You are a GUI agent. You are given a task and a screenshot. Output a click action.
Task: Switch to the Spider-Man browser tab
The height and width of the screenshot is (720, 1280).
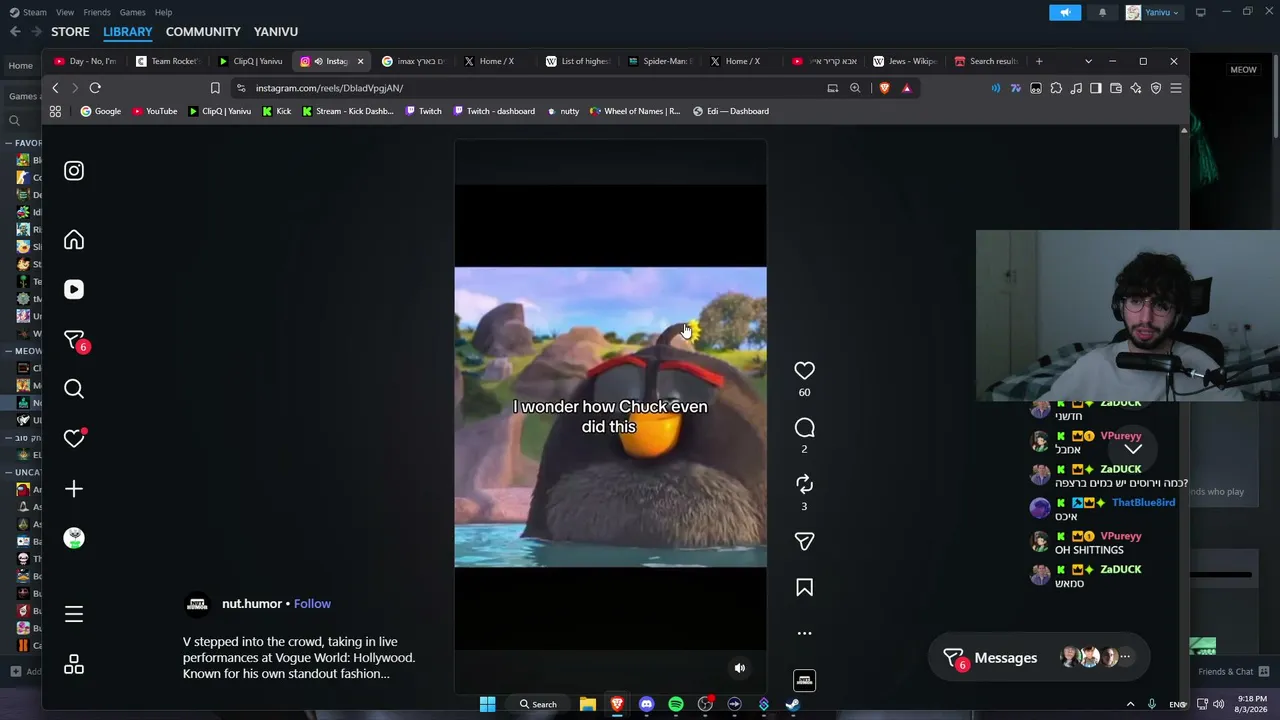(x=660, y=61)
